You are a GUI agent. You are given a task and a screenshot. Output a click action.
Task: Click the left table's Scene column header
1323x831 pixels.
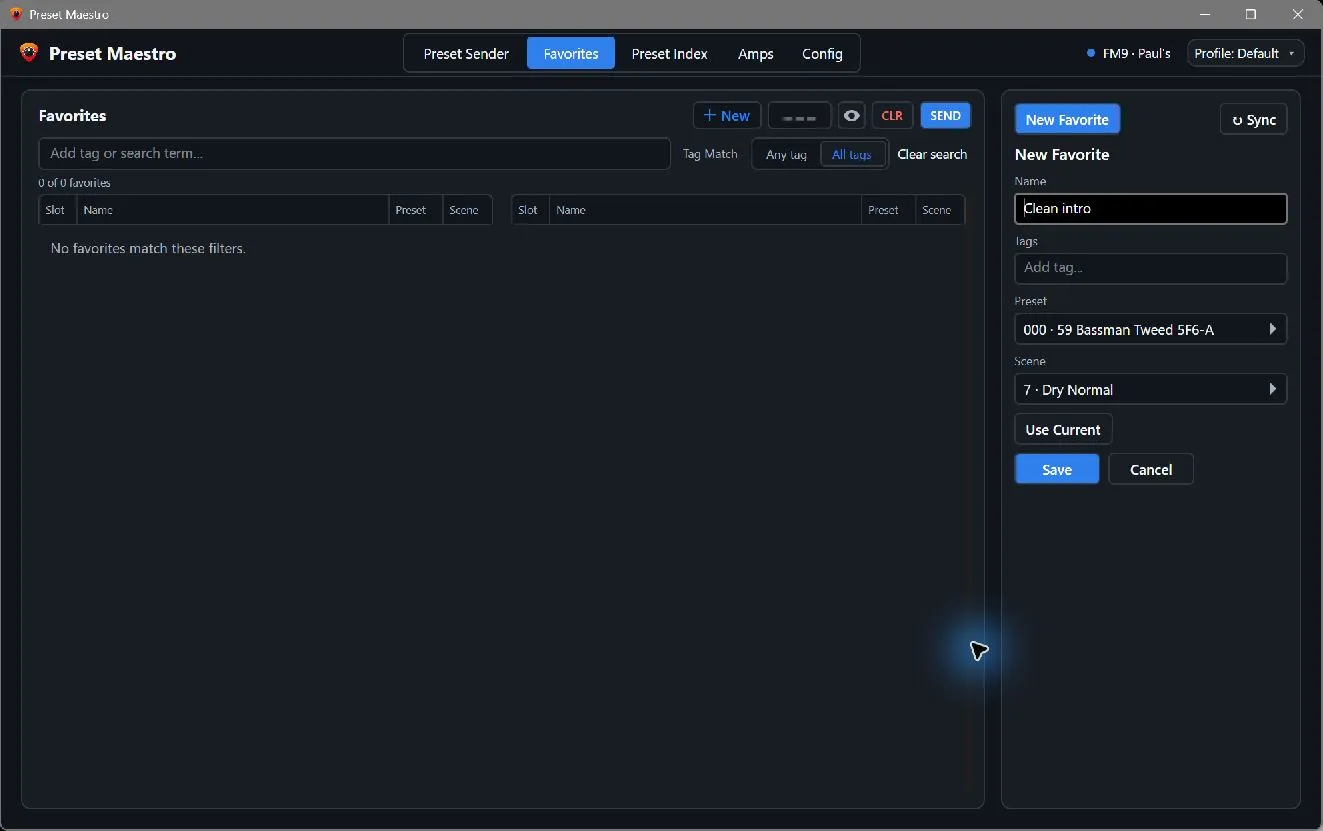pyautogui.click(x=466, y=210)
